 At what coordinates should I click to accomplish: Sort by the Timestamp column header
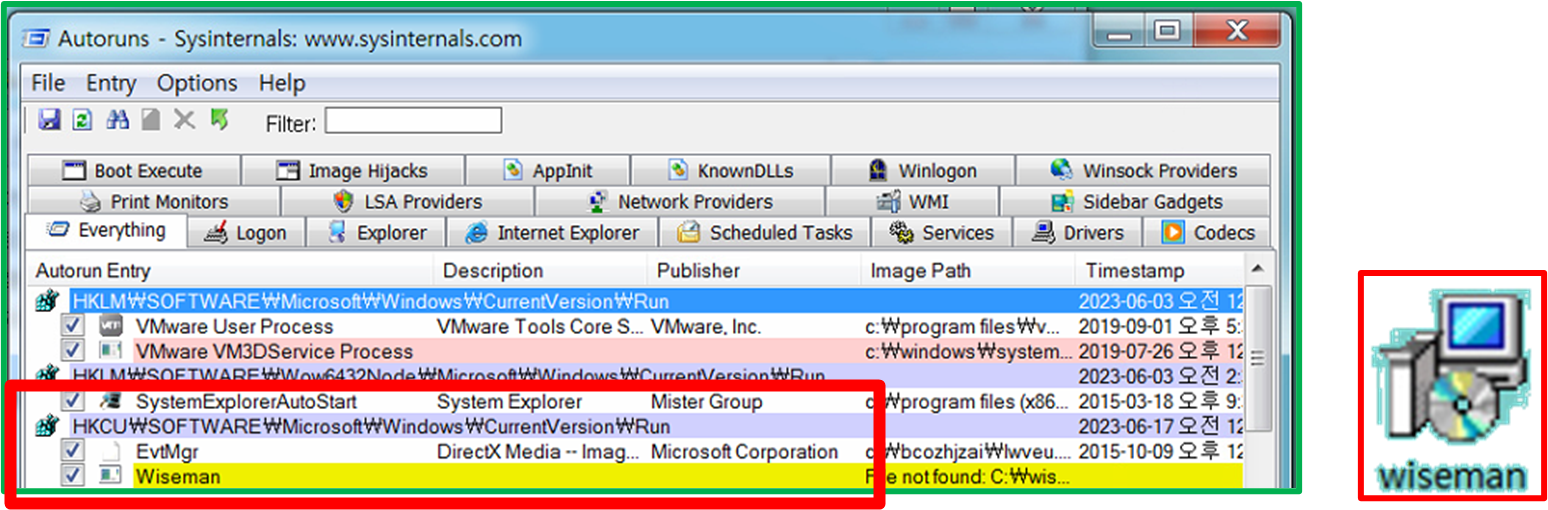(1161, 271)
